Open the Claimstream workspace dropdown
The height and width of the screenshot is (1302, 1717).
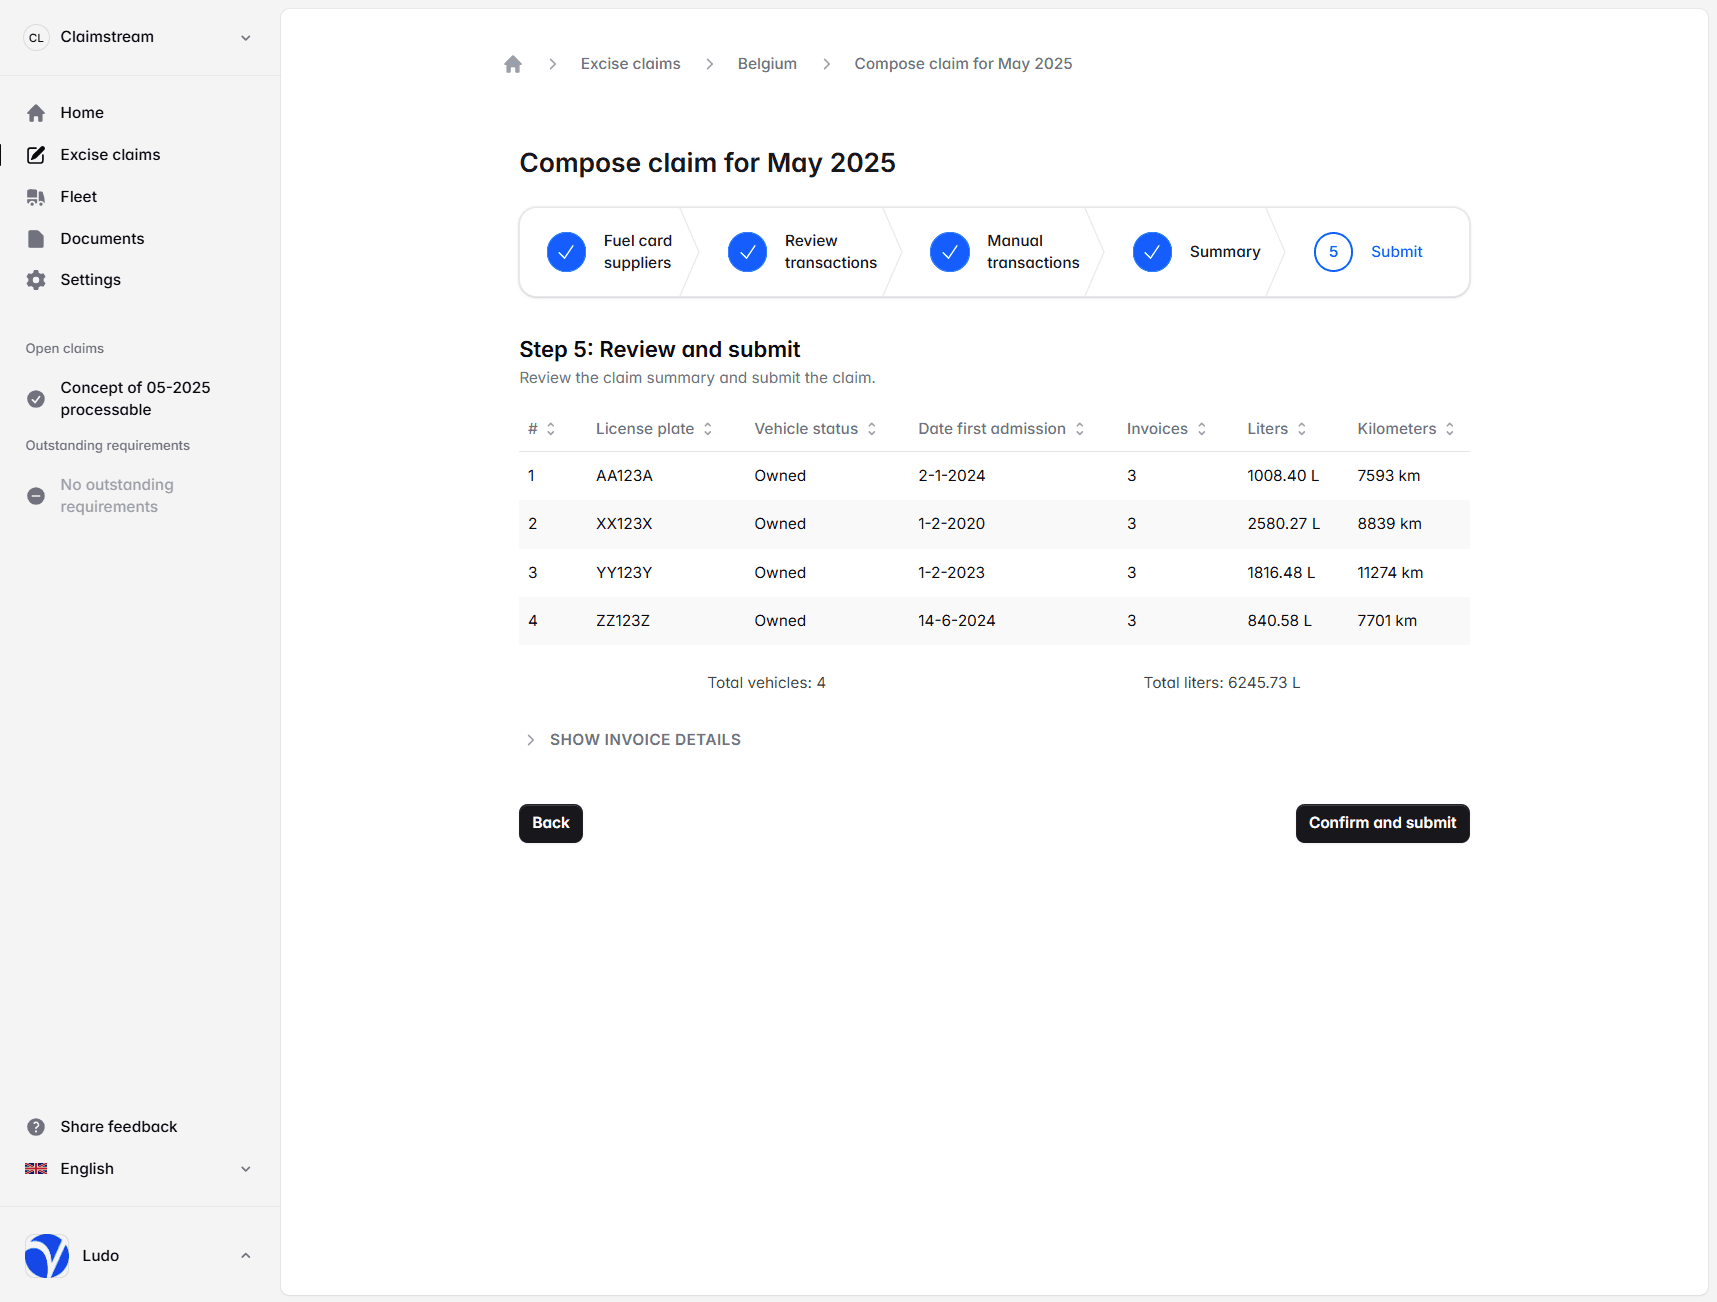pos(138,37)
